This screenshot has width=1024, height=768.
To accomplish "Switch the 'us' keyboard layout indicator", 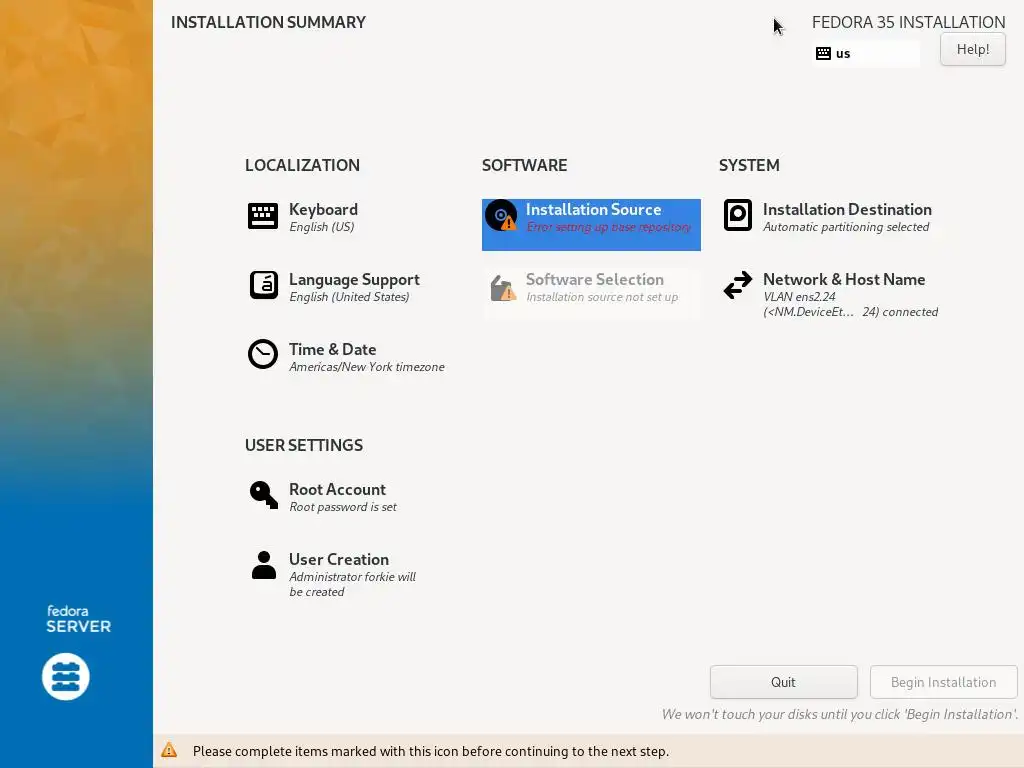I will [866, 54].
